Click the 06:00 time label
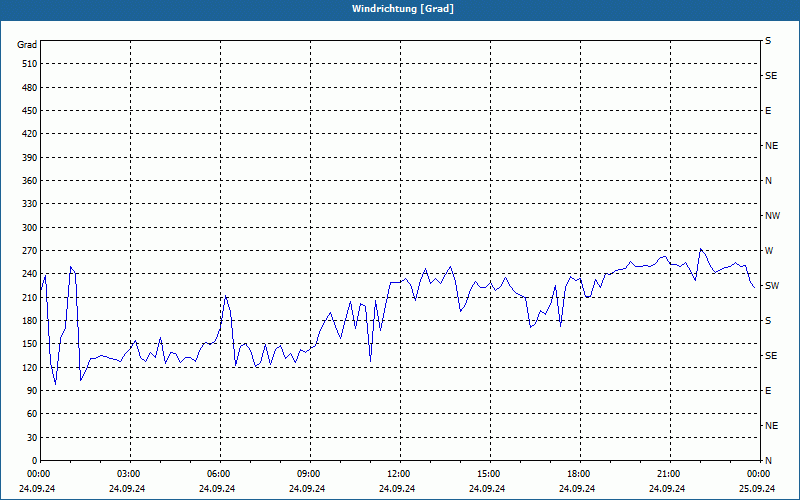The height and width of the screenshot is (500, 800). tap(218, 474)
